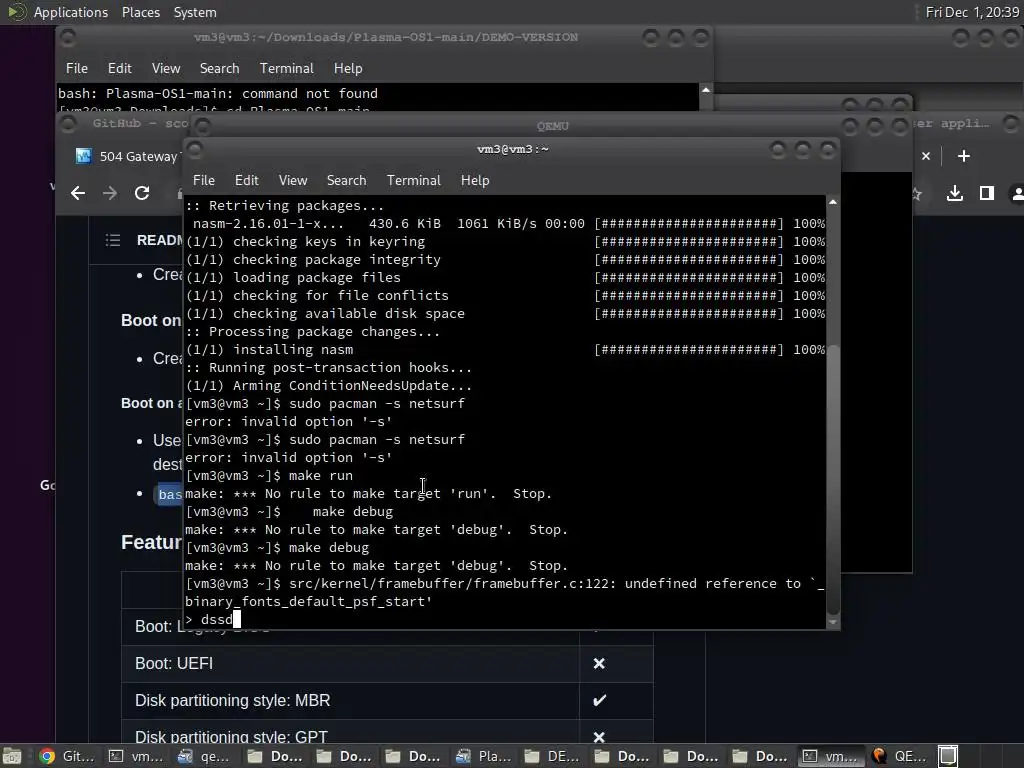This screenshot has width=1024, height=768.
Task: Click the X mark in the Boot: UEFI row
Action: [599, 664]
